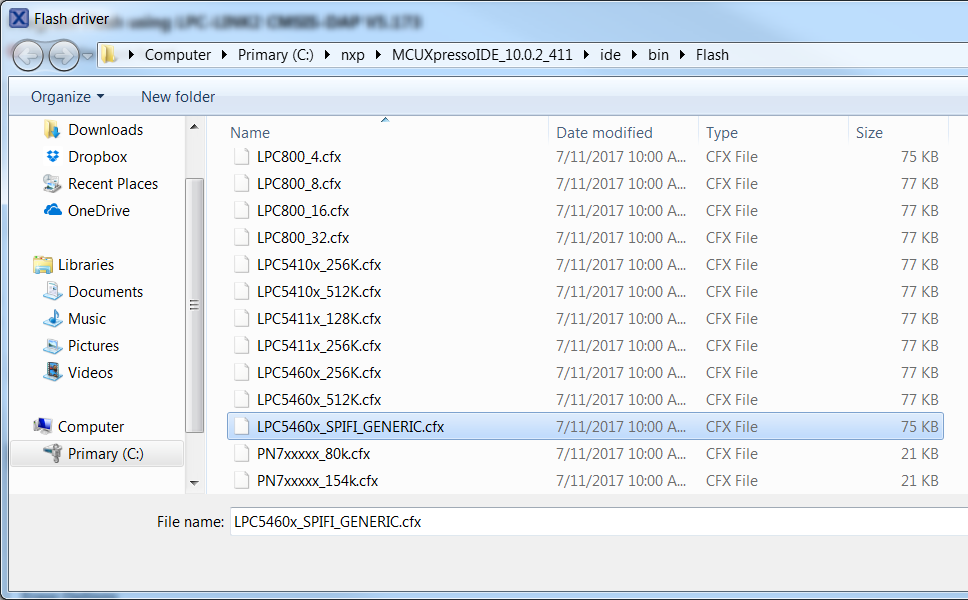
Task: Expand the arrow after MCUXpressoIDE_10.0.2_411 in breadcrumb
Action: point(586,55)
